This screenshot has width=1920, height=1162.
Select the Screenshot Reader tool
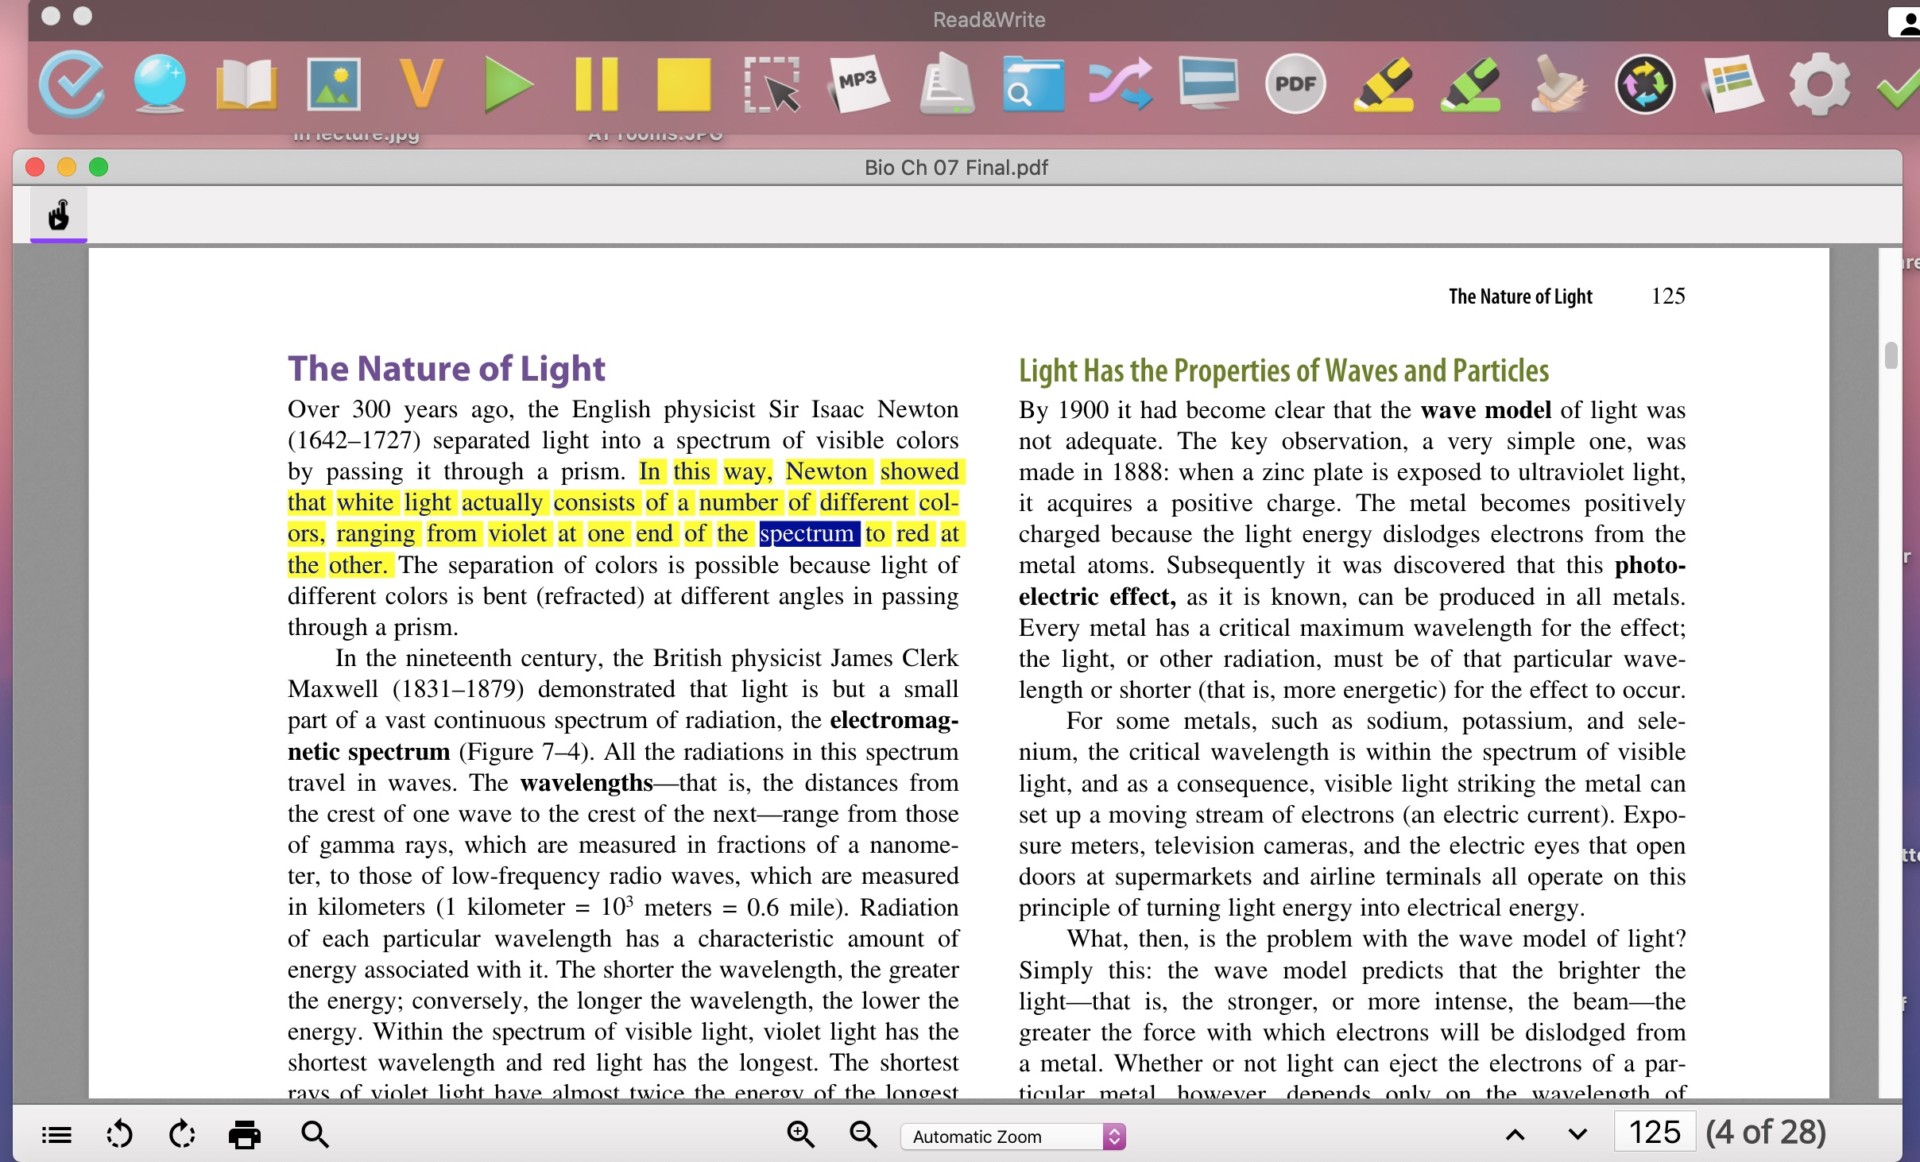pos(771,84)
